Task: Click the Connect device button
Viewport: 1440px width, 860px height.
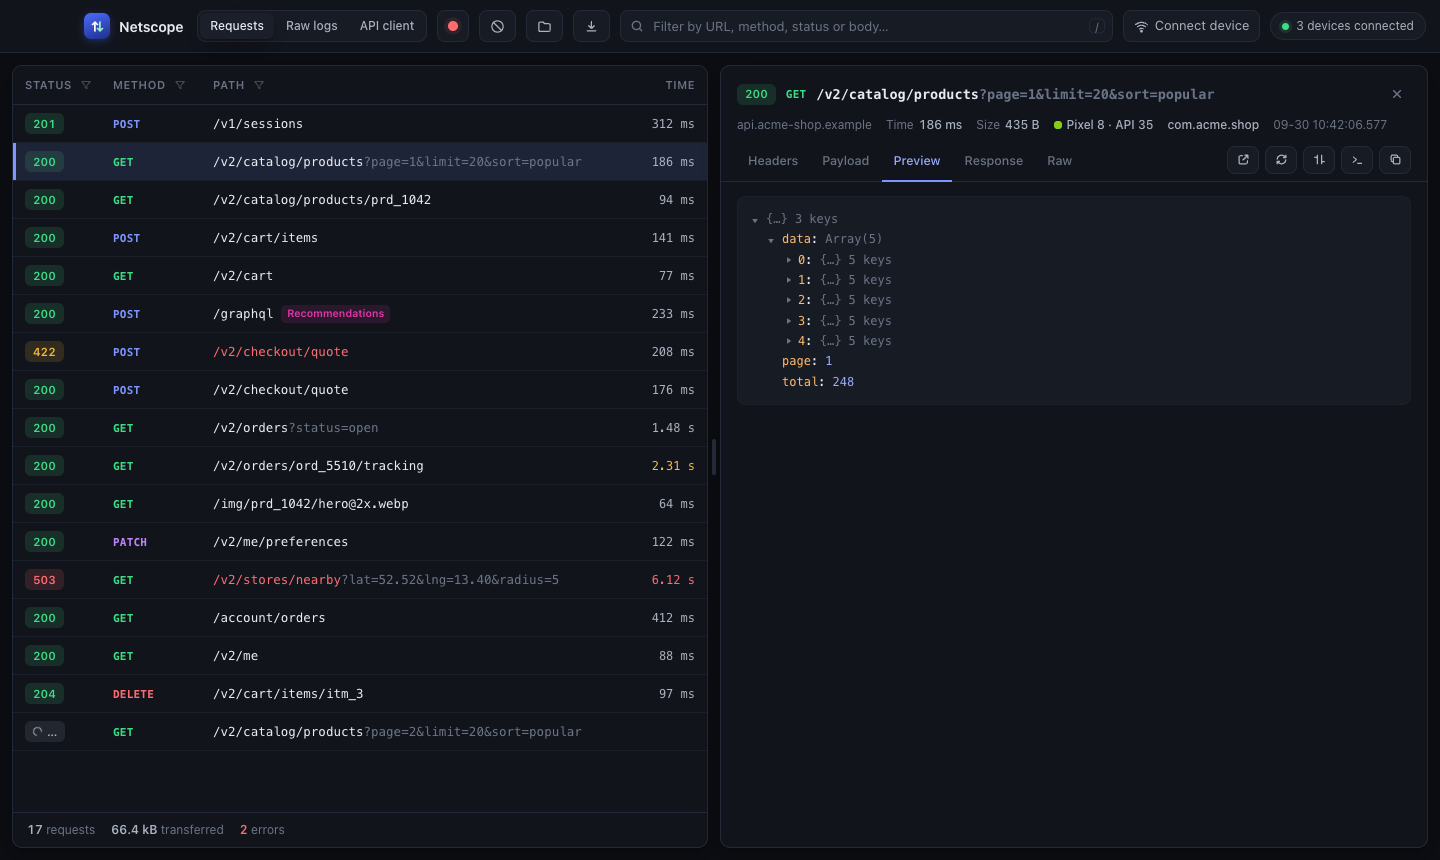Action: (1192, 26)
